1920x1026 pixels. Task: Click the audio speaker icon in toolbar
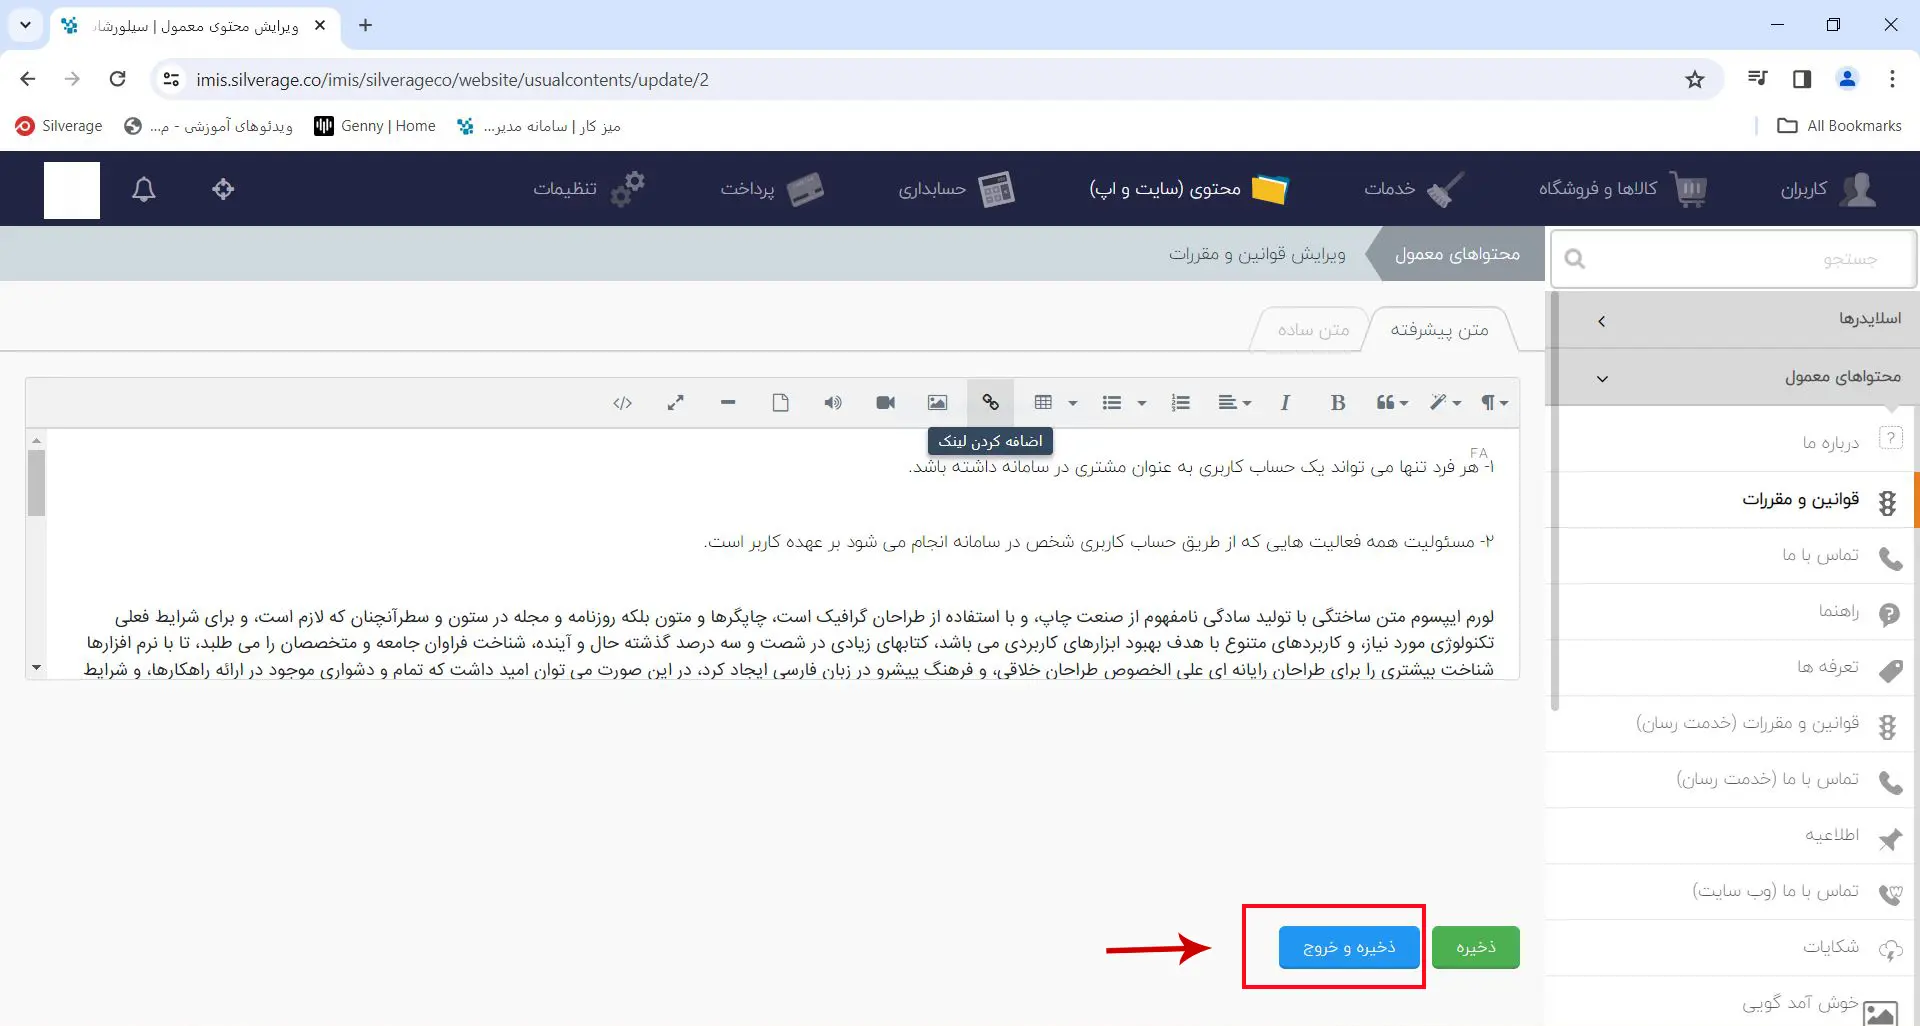pos(832,402)
